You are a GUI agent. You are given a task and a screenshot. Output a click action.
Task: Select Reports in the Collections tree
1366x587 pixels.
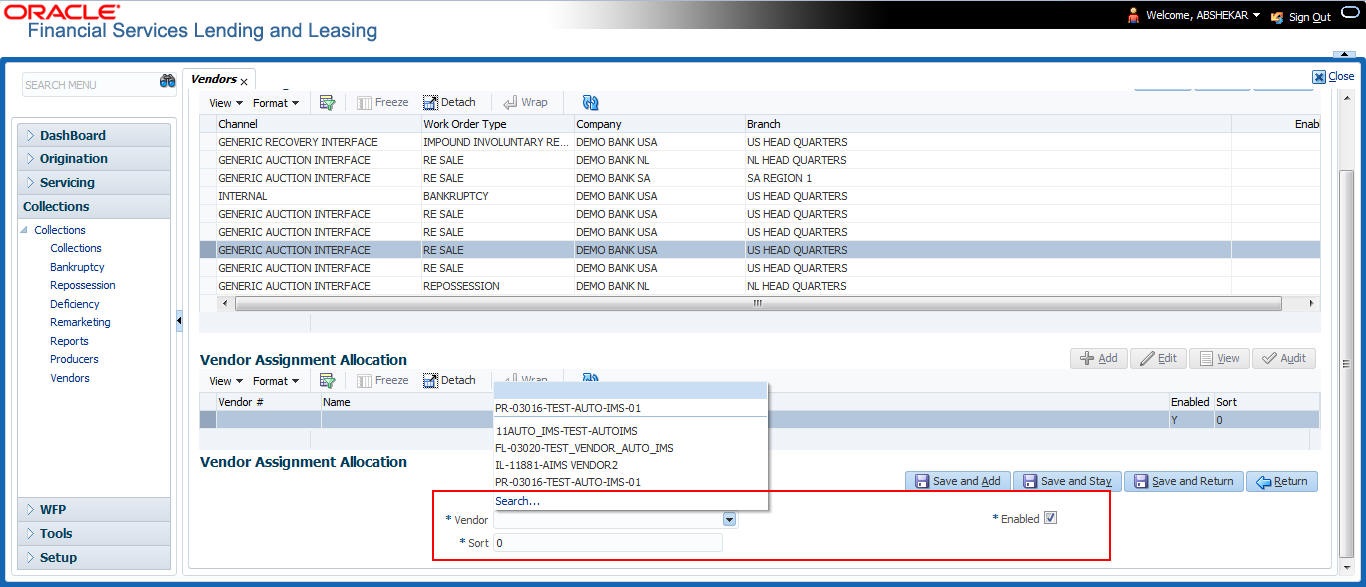[69, 341]
